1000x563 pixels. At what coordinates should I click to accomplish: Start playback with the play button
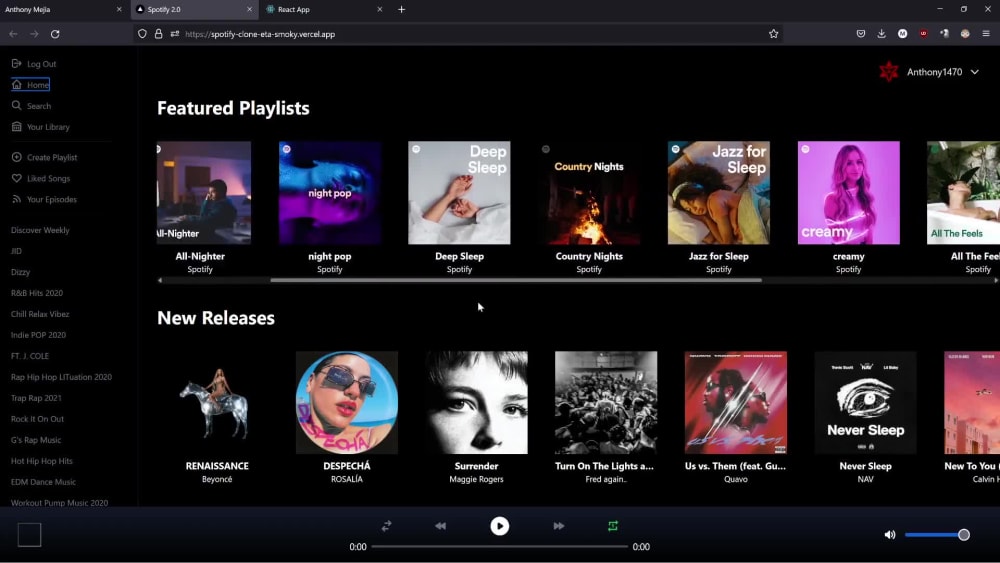pos(499,526)
